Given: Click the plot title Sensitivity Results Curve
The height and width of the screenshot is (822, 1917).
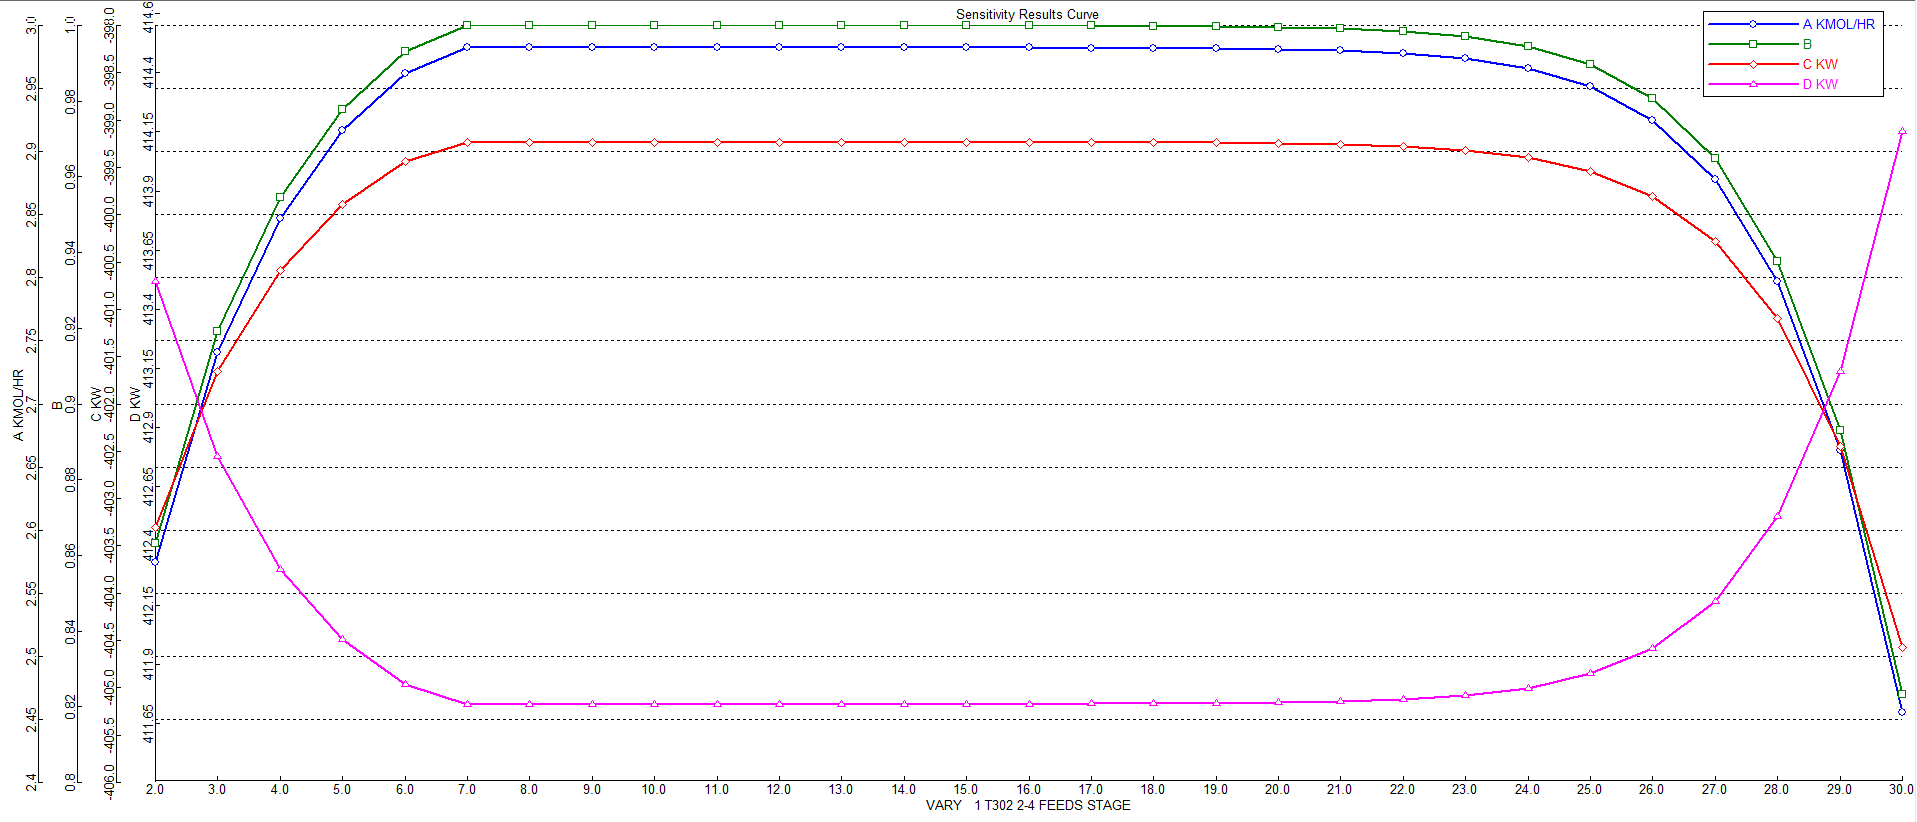Looking at the screenshot, I should tap(1027, 14).
